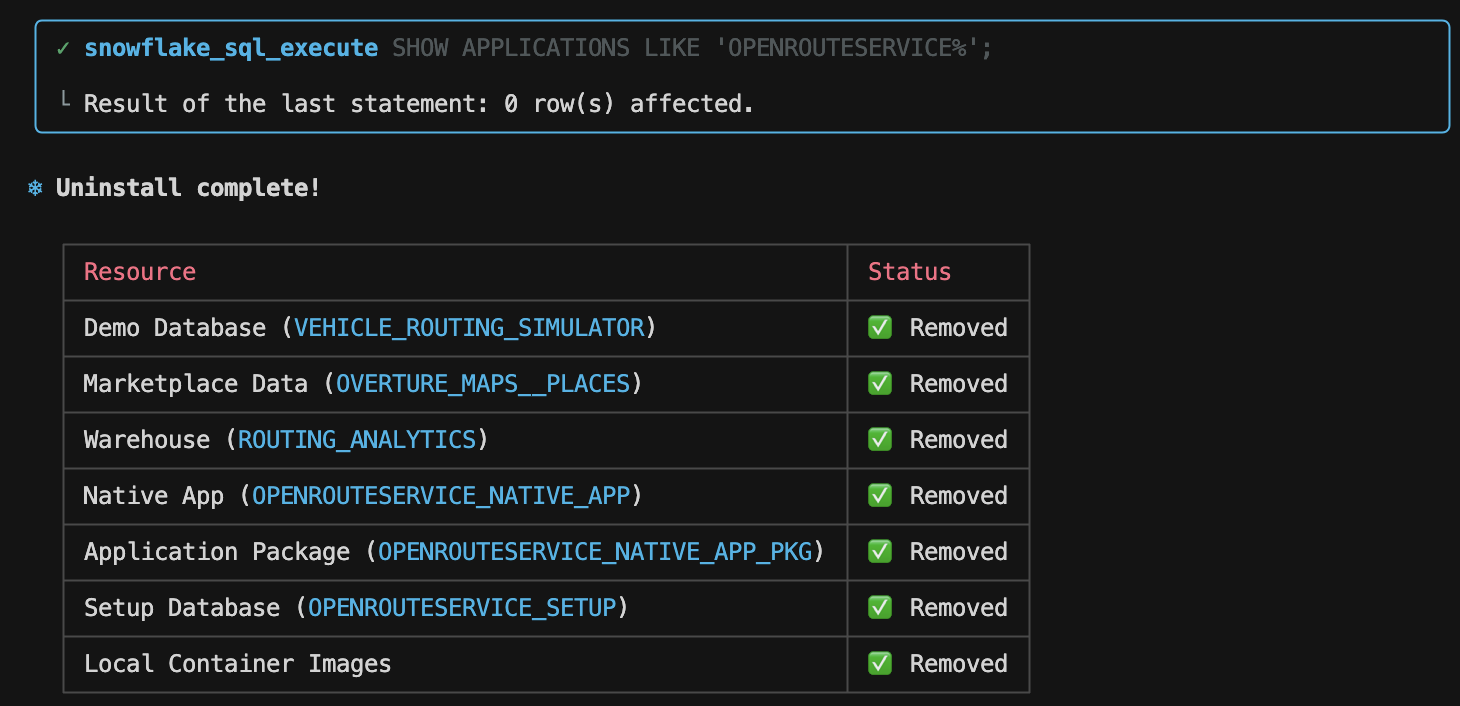
Task: Click OPENROUTESERVICE_SETUP database link
Action: click(x=462, y=608)
